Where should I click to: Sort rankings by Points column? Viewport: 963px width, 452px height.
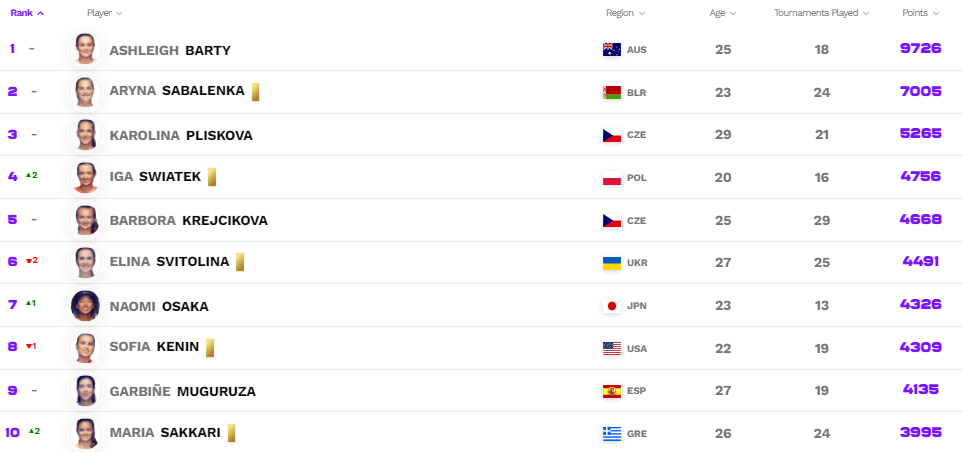point(920,13)
